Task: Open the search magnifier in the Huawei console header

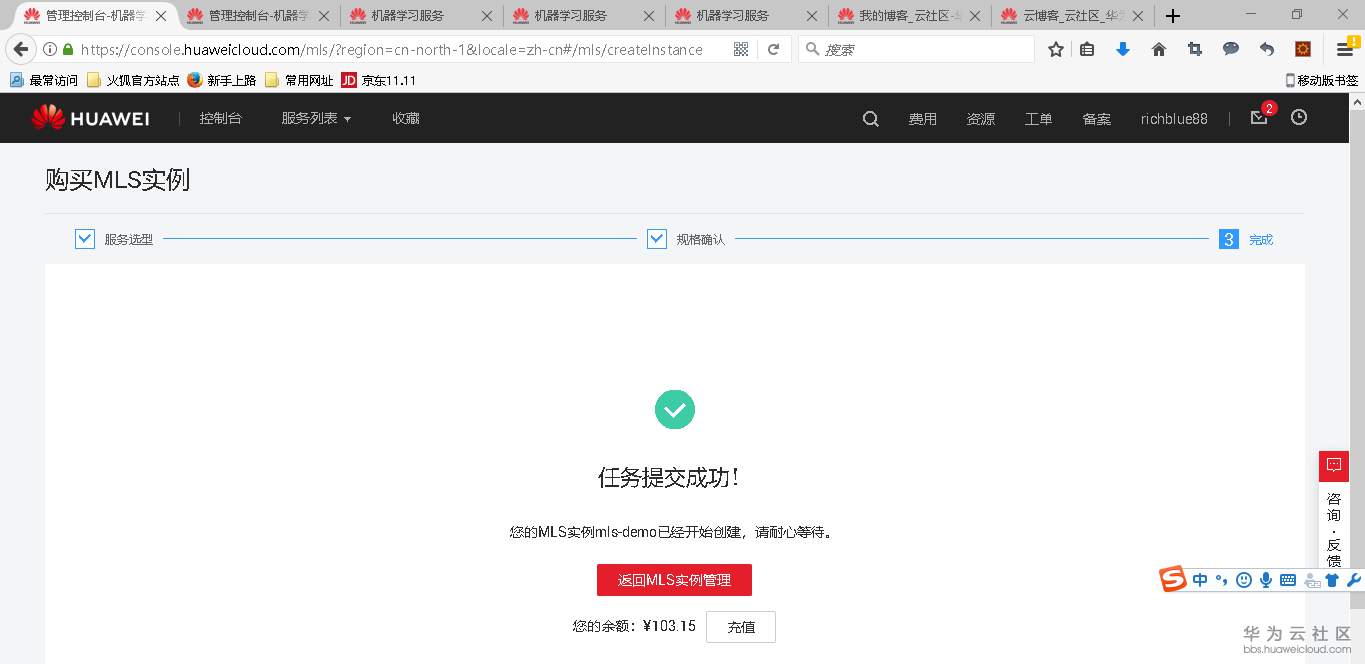Action: 869,118
